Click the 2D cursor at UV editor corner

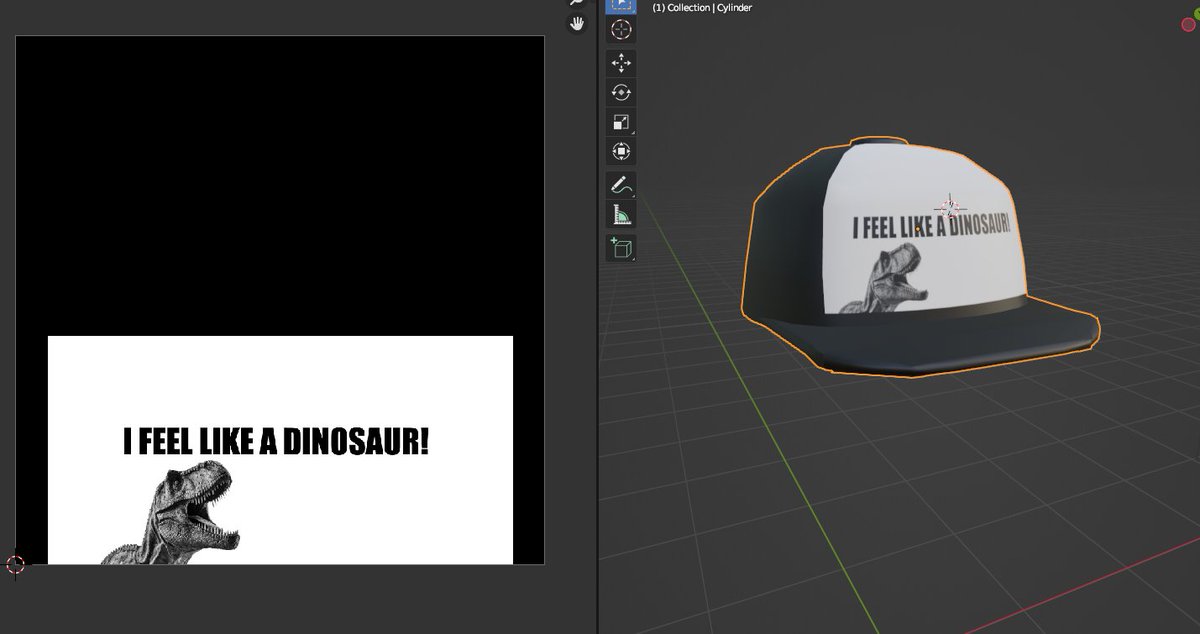point(15,564)
